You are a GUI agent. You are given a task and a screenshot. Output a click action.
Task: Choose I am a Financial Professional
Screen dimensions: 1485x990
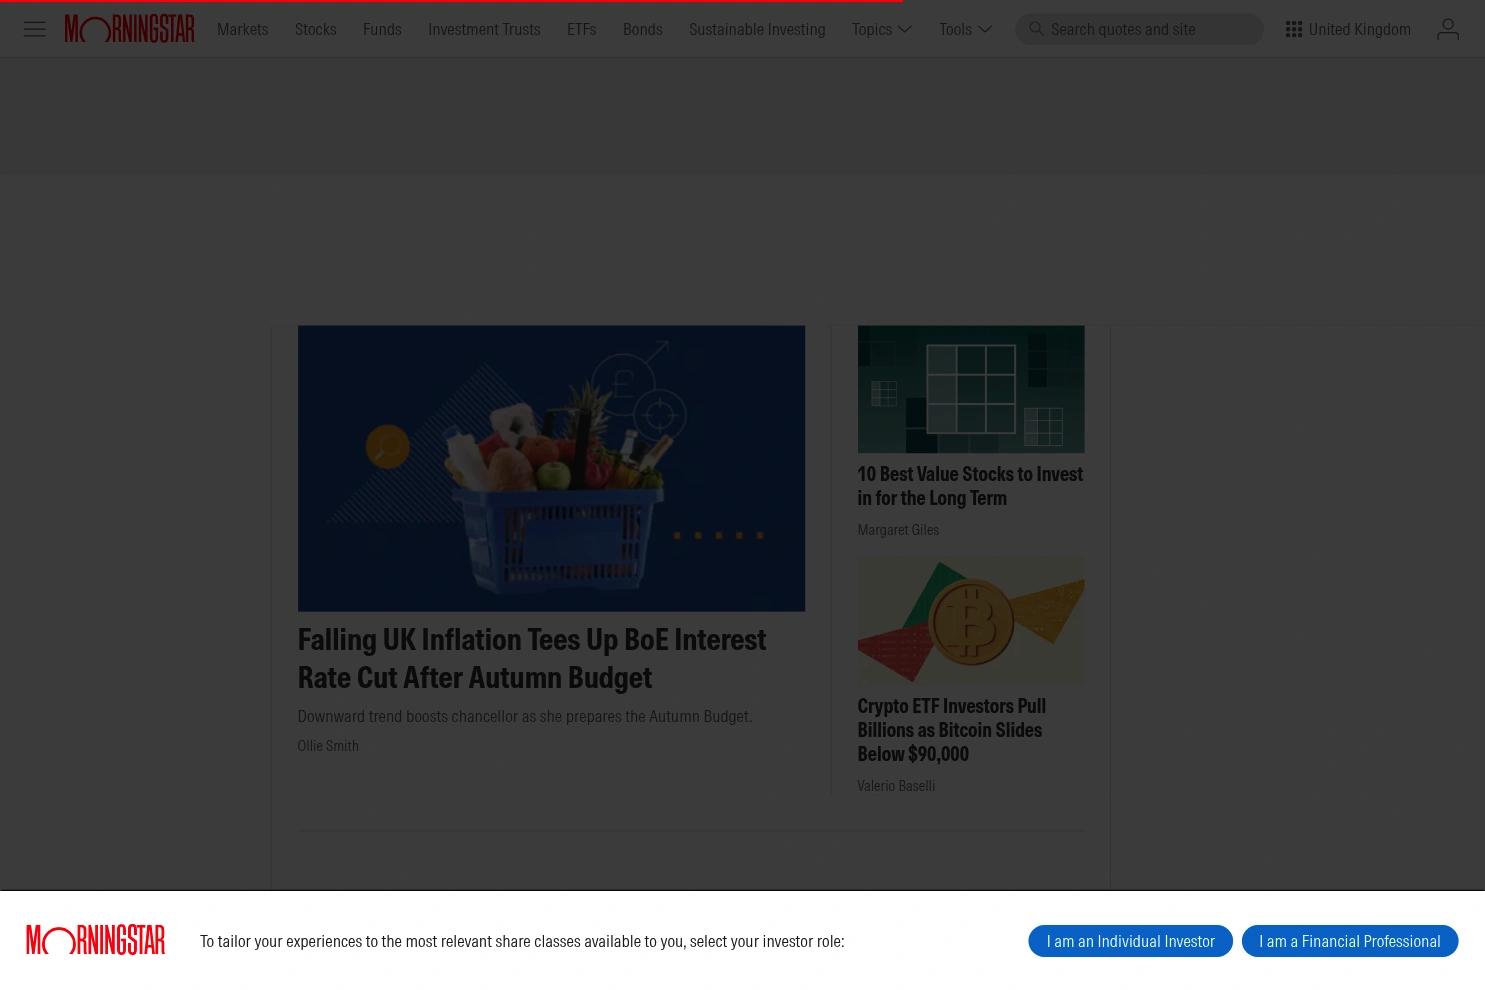click(x=1349, y=941)
